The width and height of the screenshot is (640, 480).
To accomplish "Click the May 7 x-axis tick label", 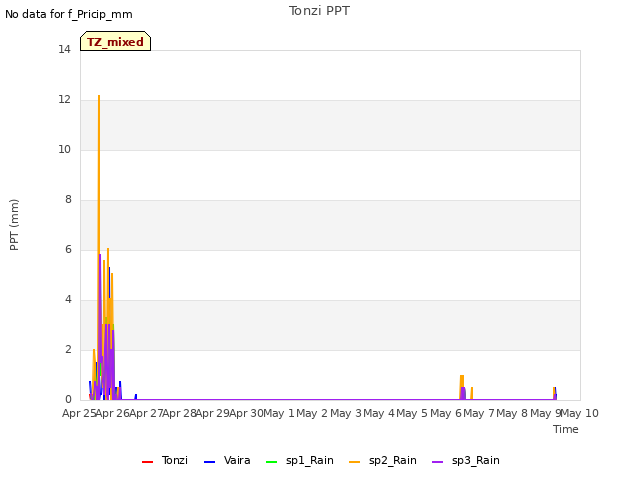I will 479,413.
